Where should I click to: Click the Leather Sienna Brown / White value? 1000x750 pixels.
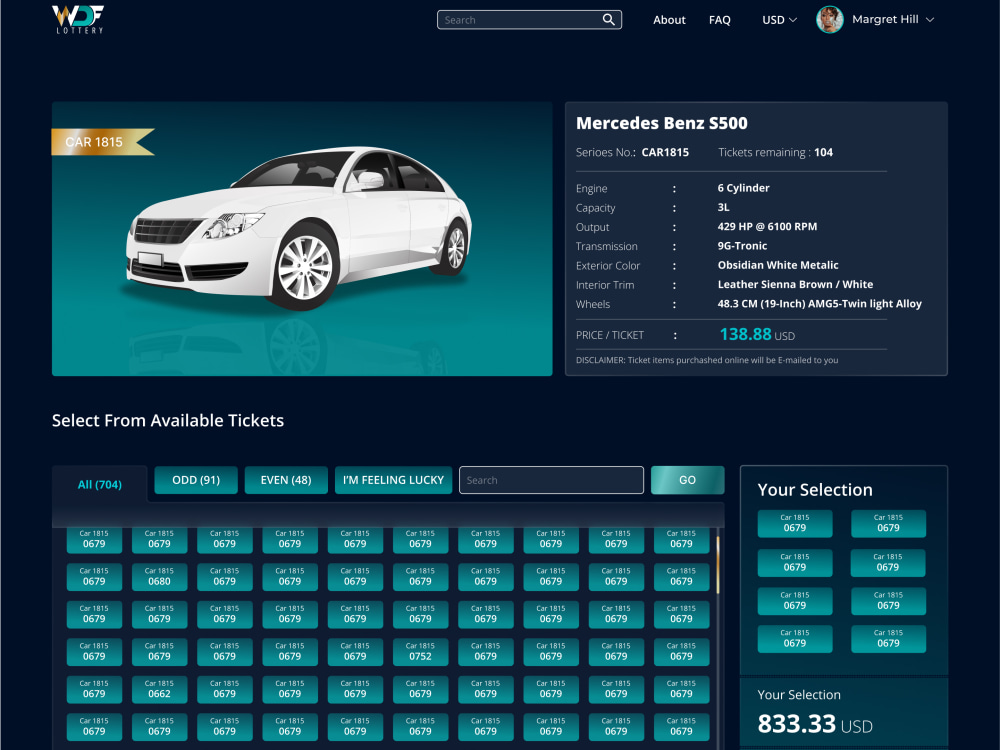pos(795,284)
